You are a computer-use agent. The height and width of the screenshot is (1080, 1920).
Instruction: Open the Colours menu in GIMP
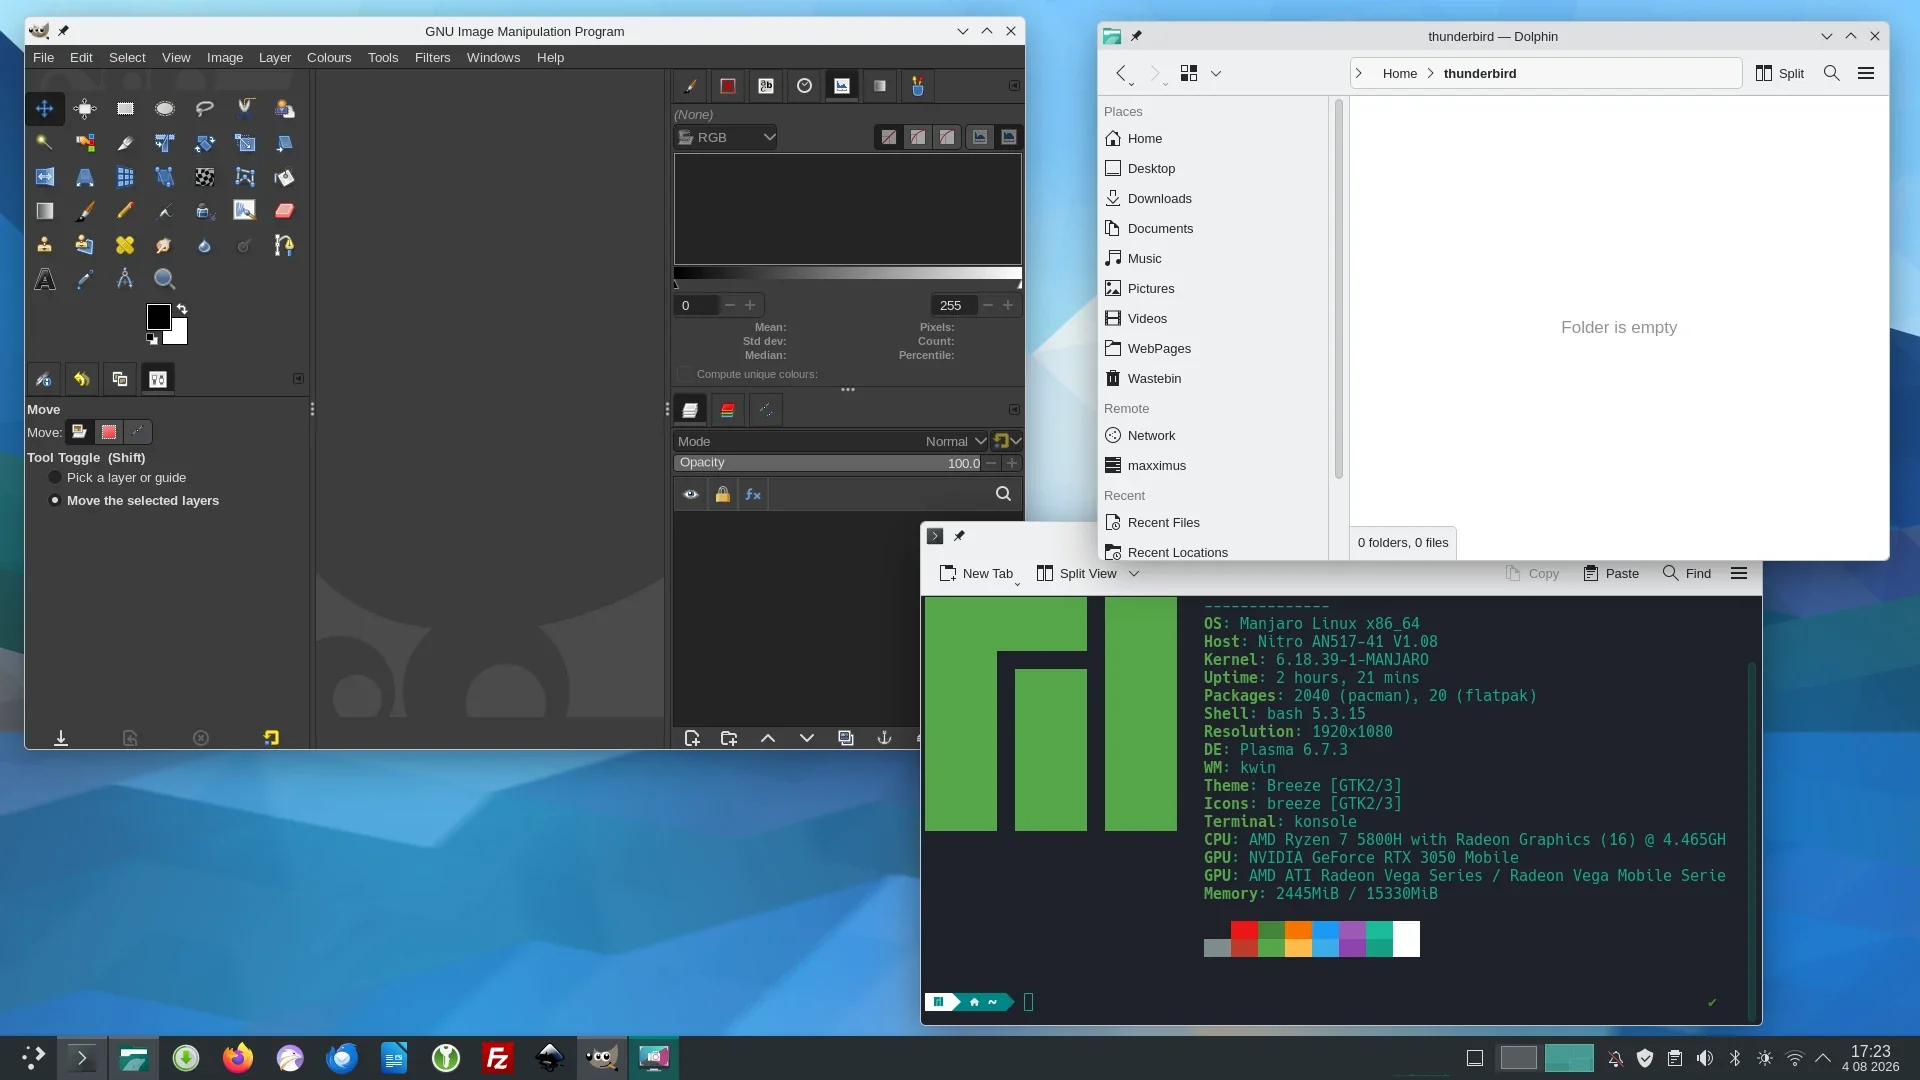pos(329,58)
